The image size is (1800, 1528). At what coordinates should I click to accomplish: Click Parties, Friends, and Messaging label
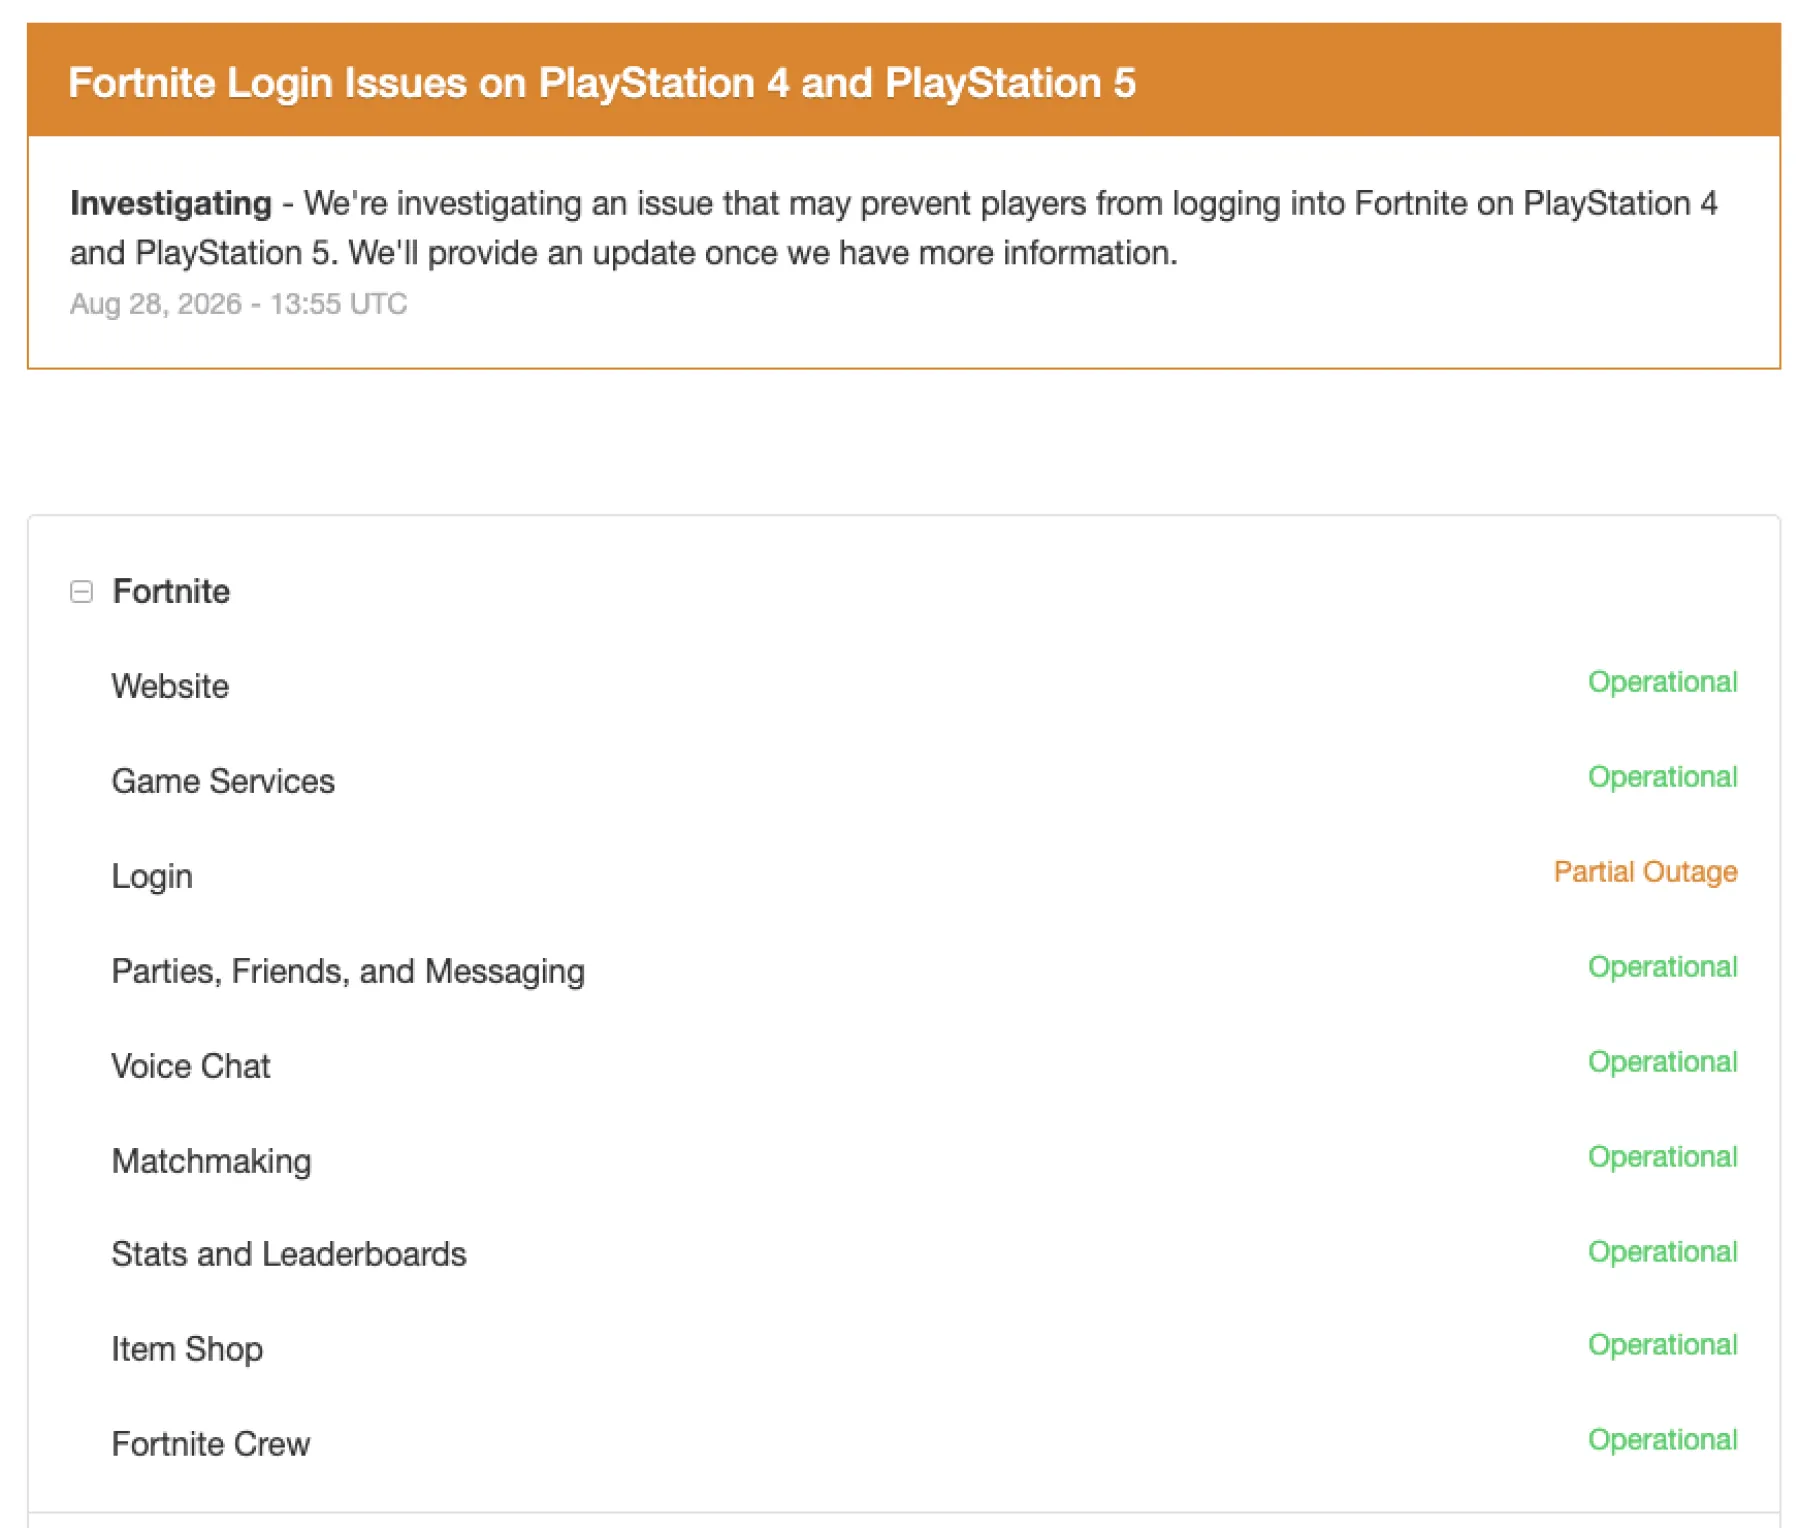pyautogui.click(x=348, y=971)
